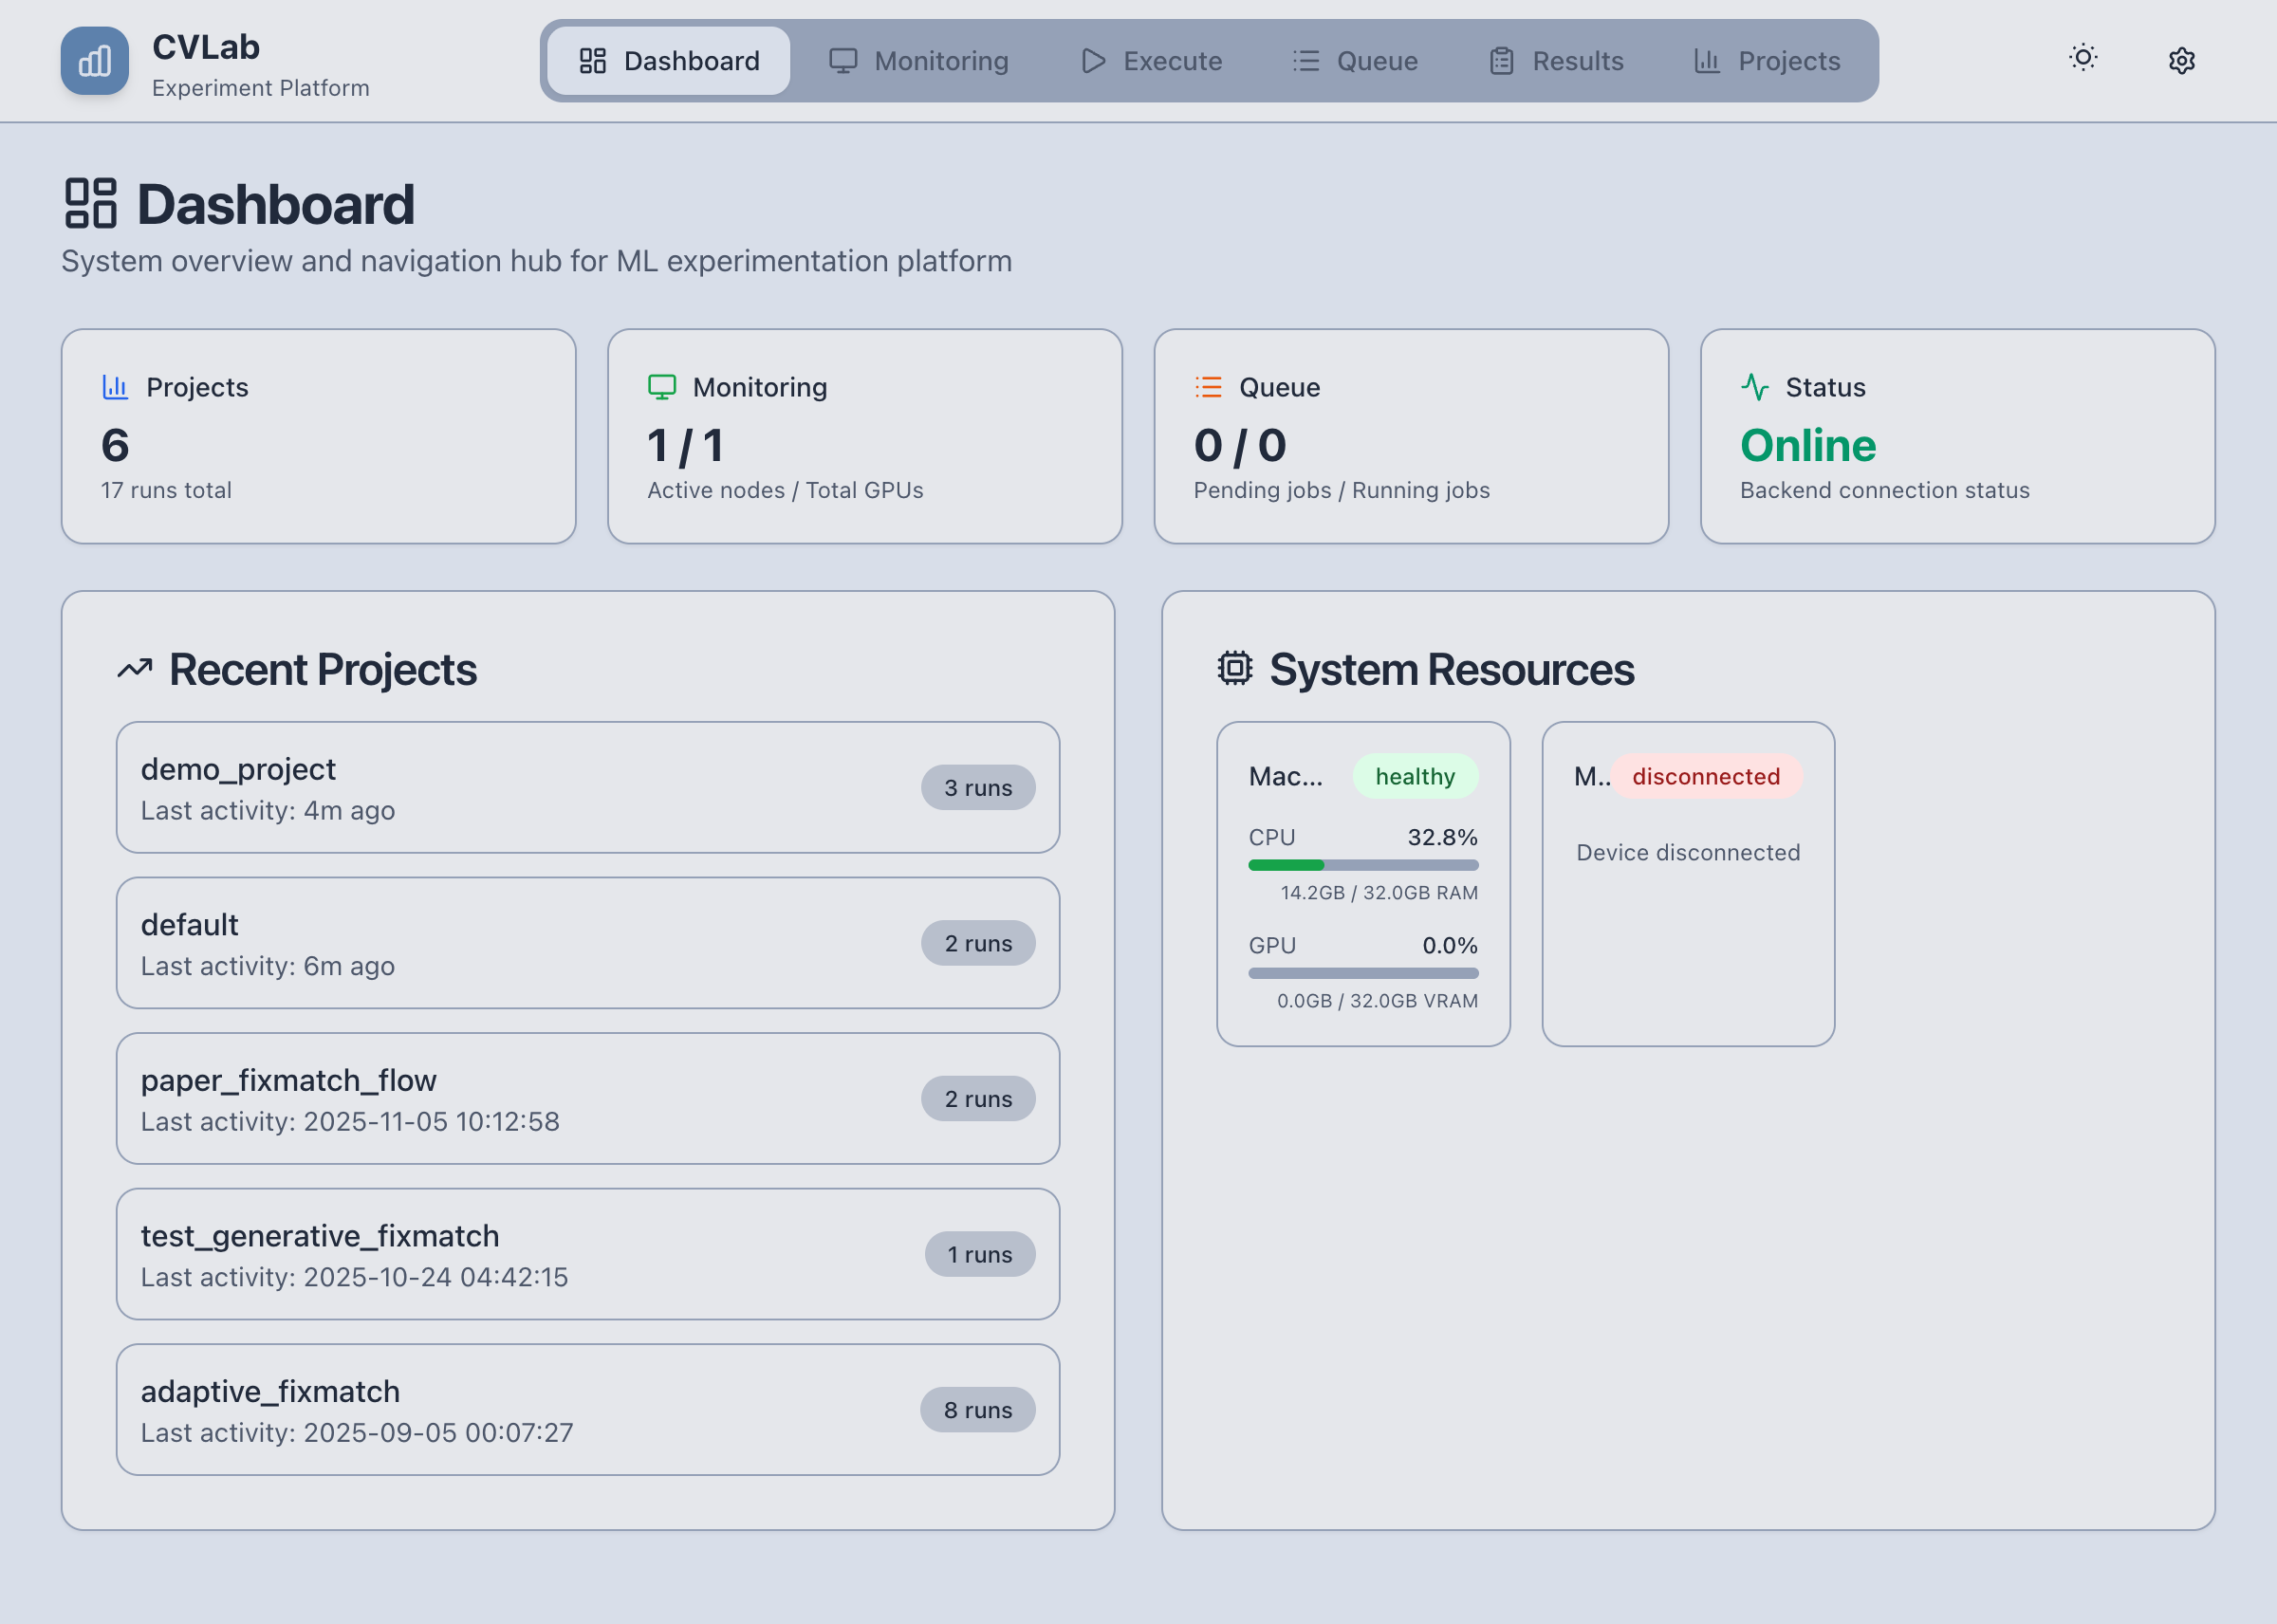The height and width of the screenshot is (1624, 2277).
Task: Switch to the Dashboard tab
Action: [667, 61]
